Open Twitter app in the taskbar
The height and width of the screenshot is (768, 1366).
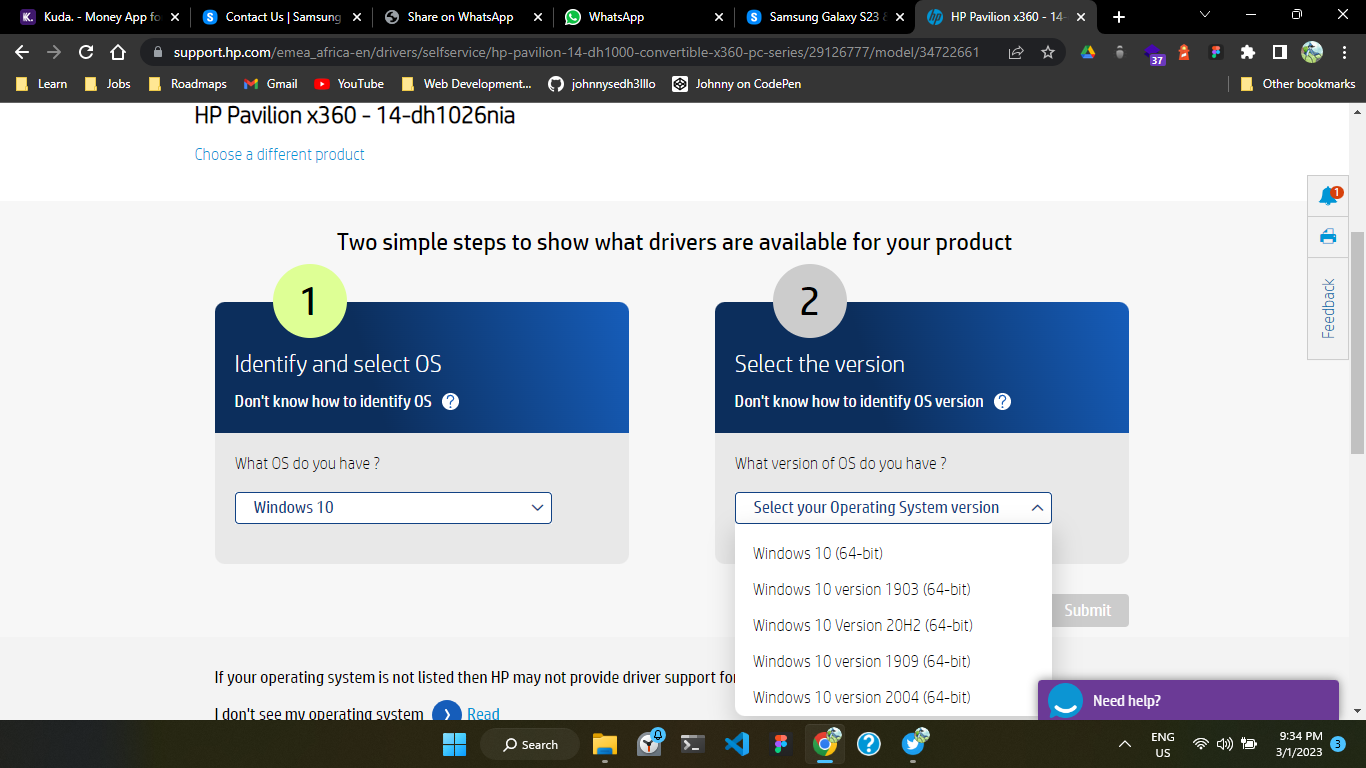tap(914, 743)
